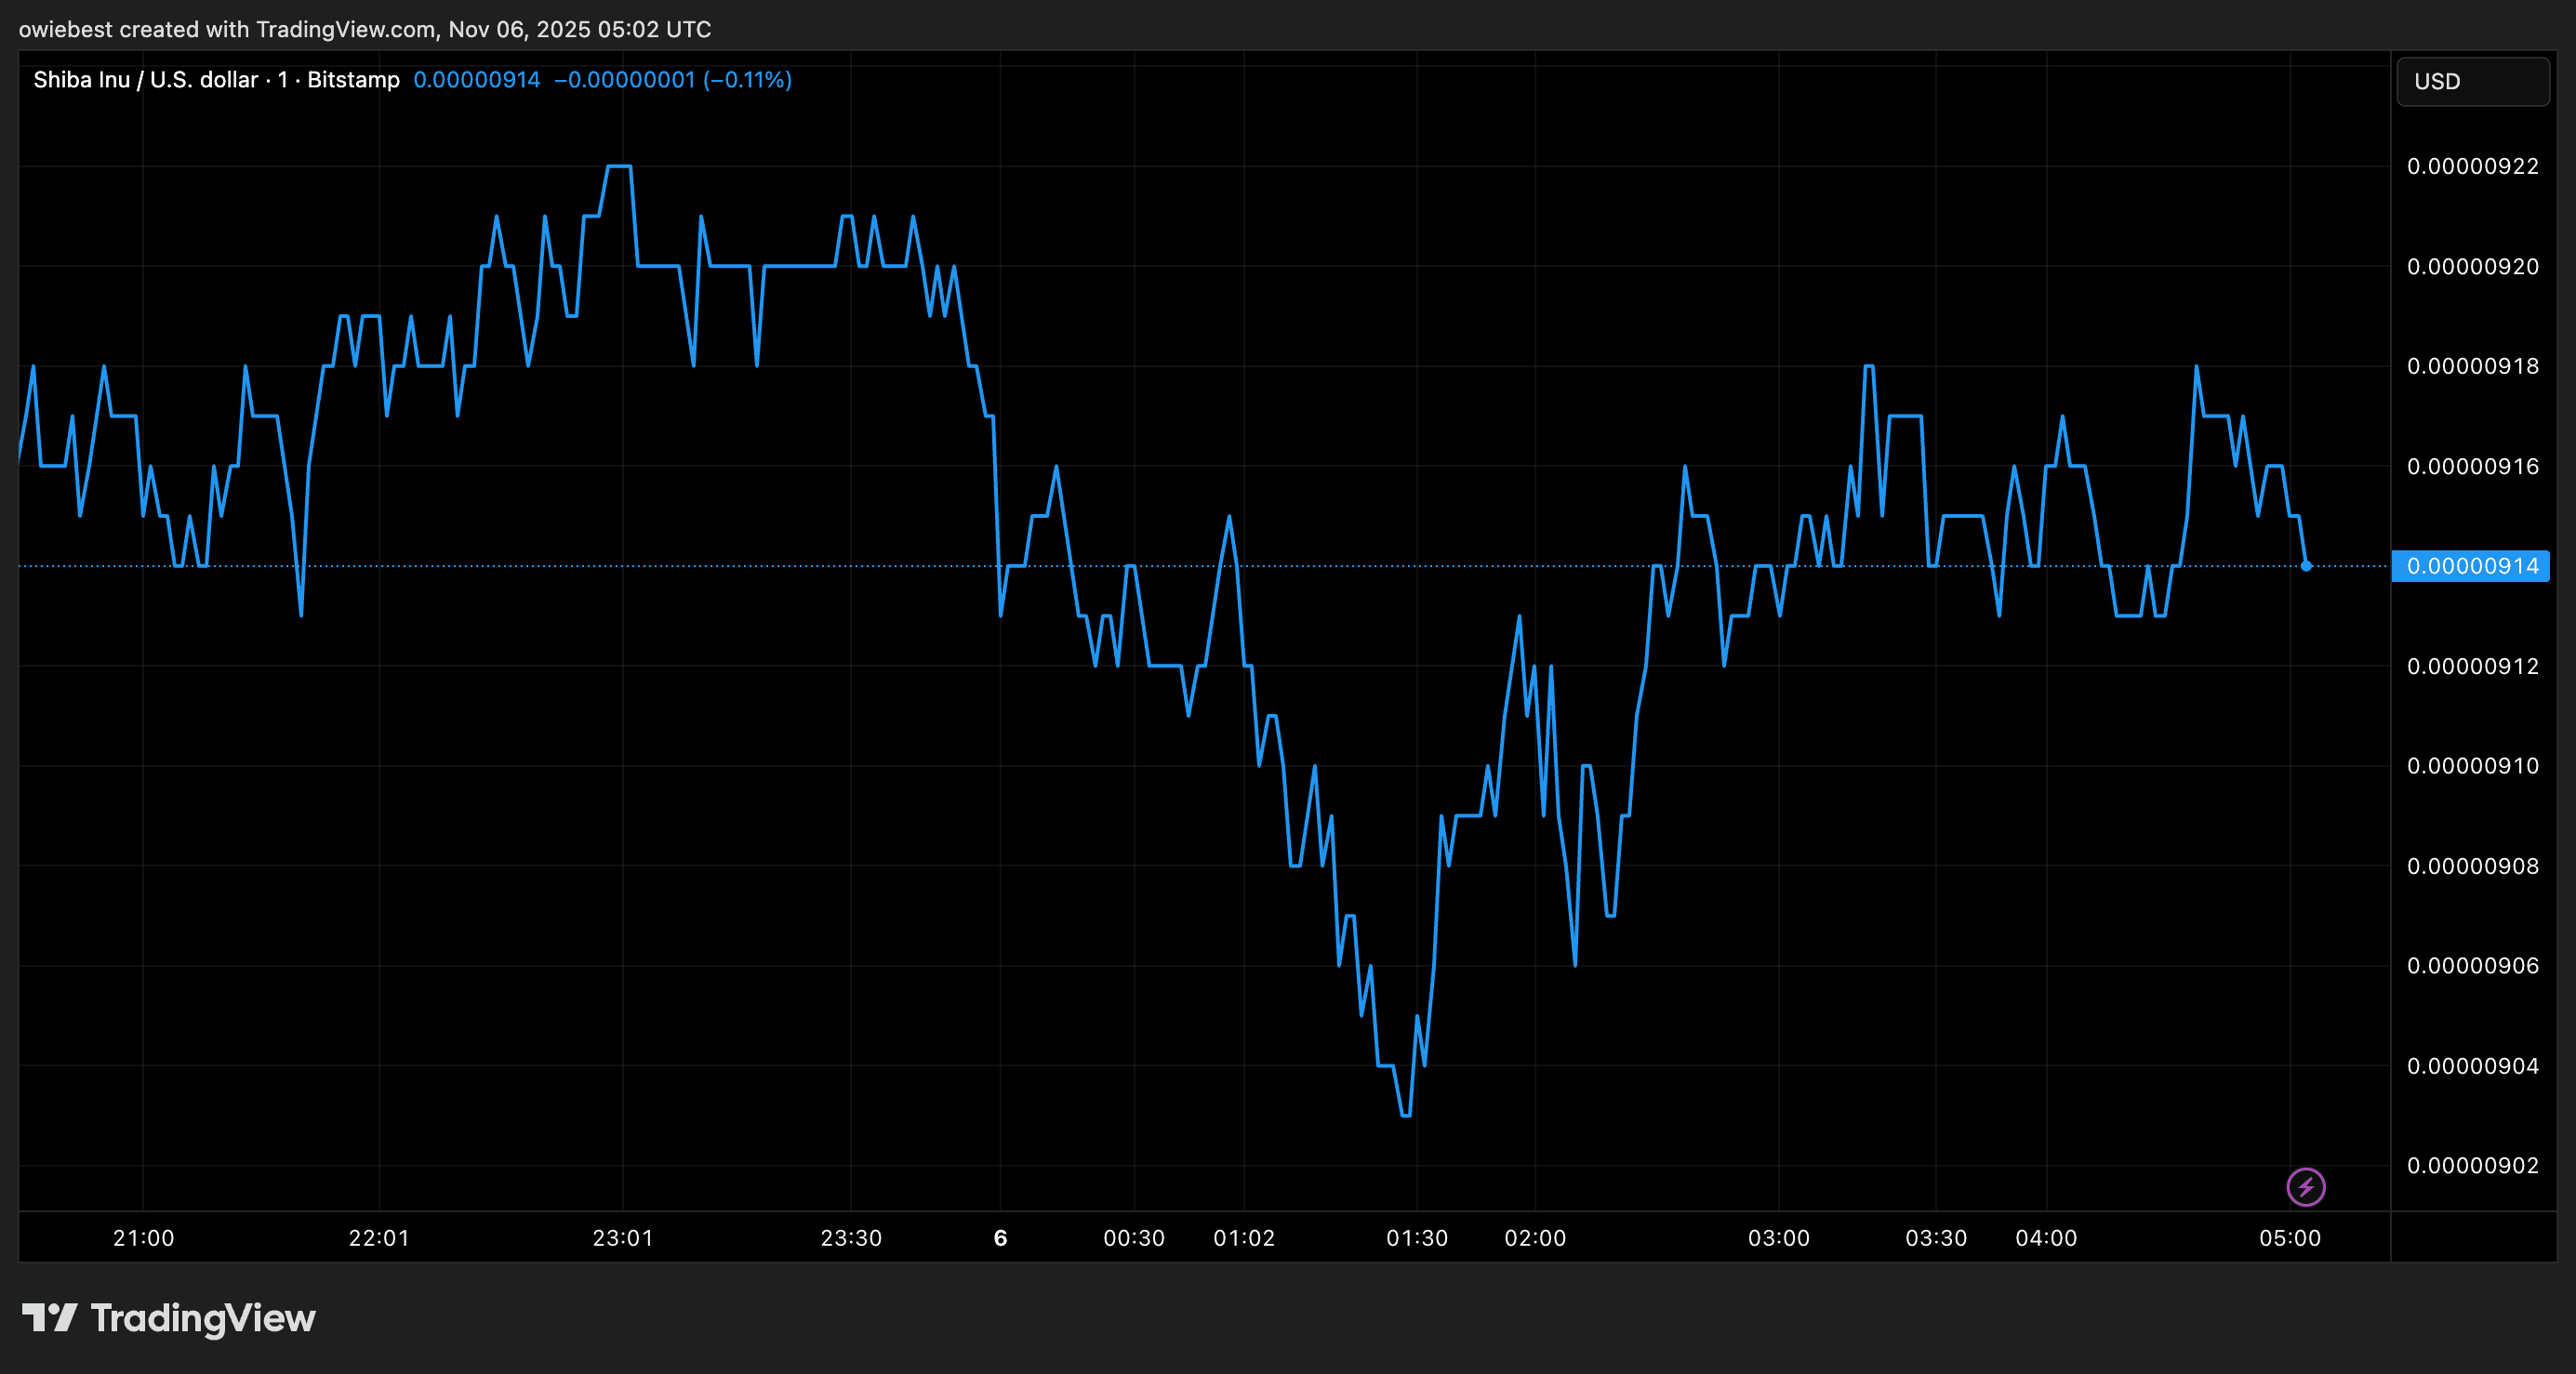Click the 04:00 time axis label
Image resolution: width=2576 pixels, height=1374 pixels.
point(2045,1238)
